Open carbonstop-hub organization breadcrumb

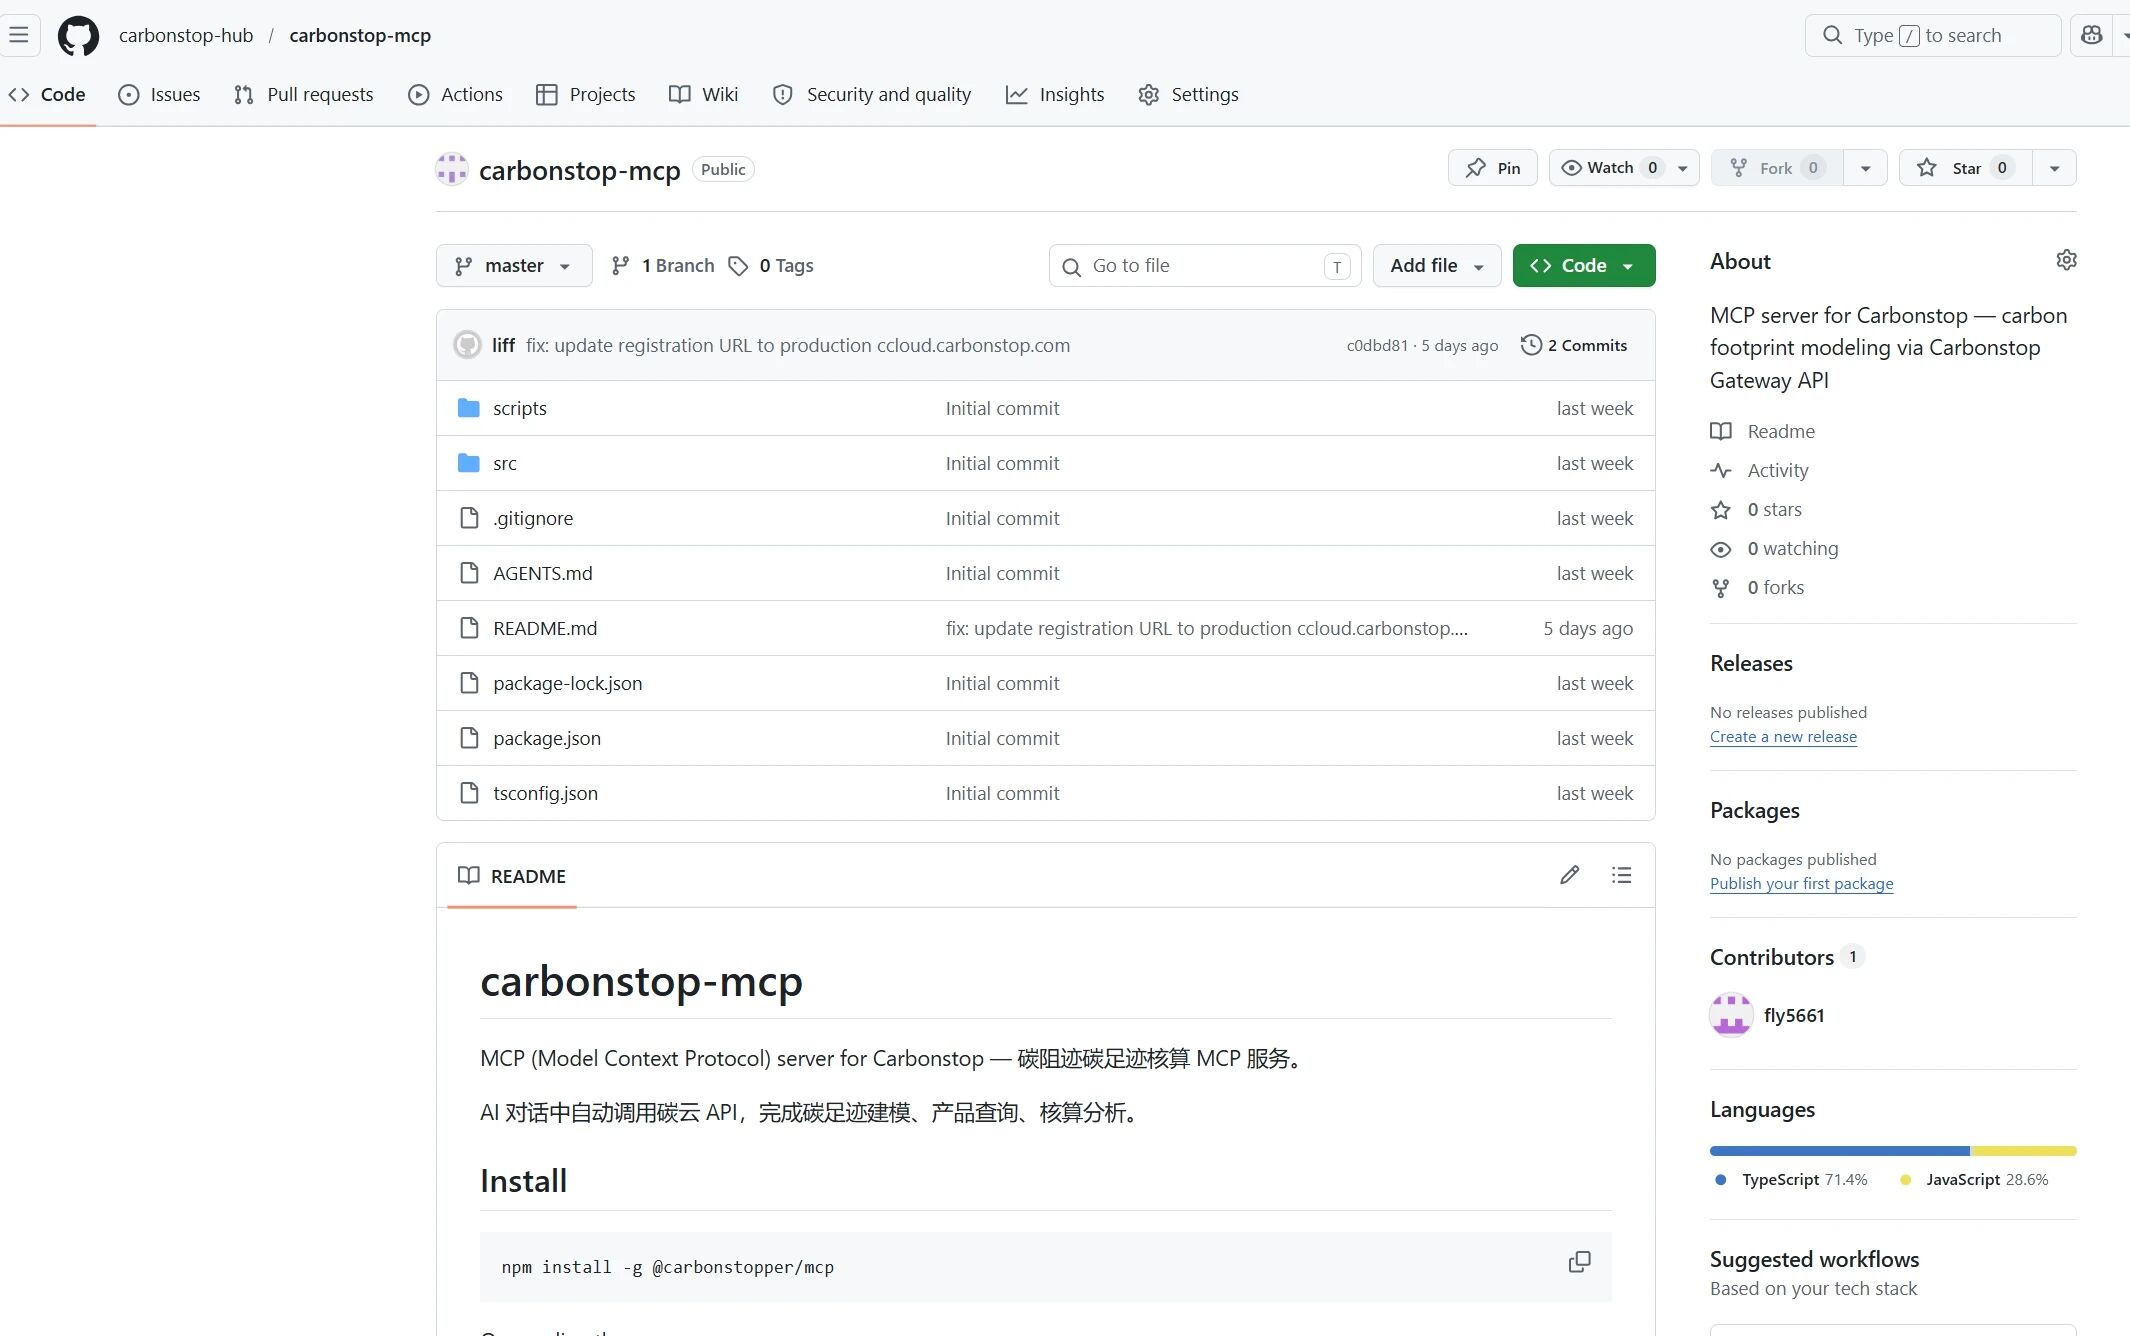(x=186, y=36)
